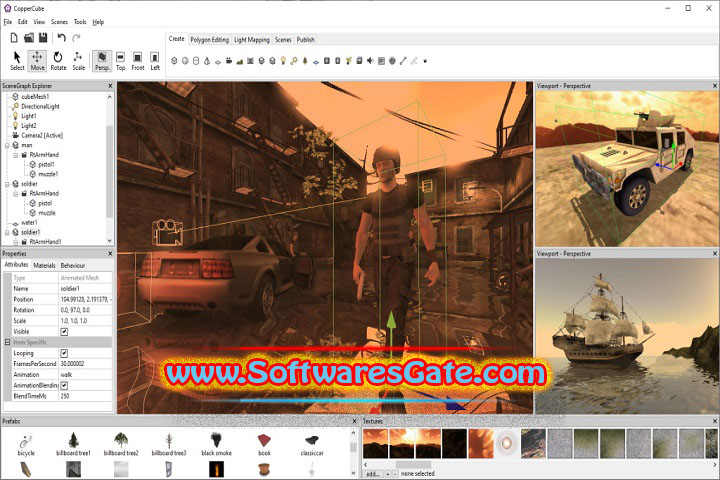Create a terrain with mountains icon
The height and width of the screenshot is (480, 720).
239,61
